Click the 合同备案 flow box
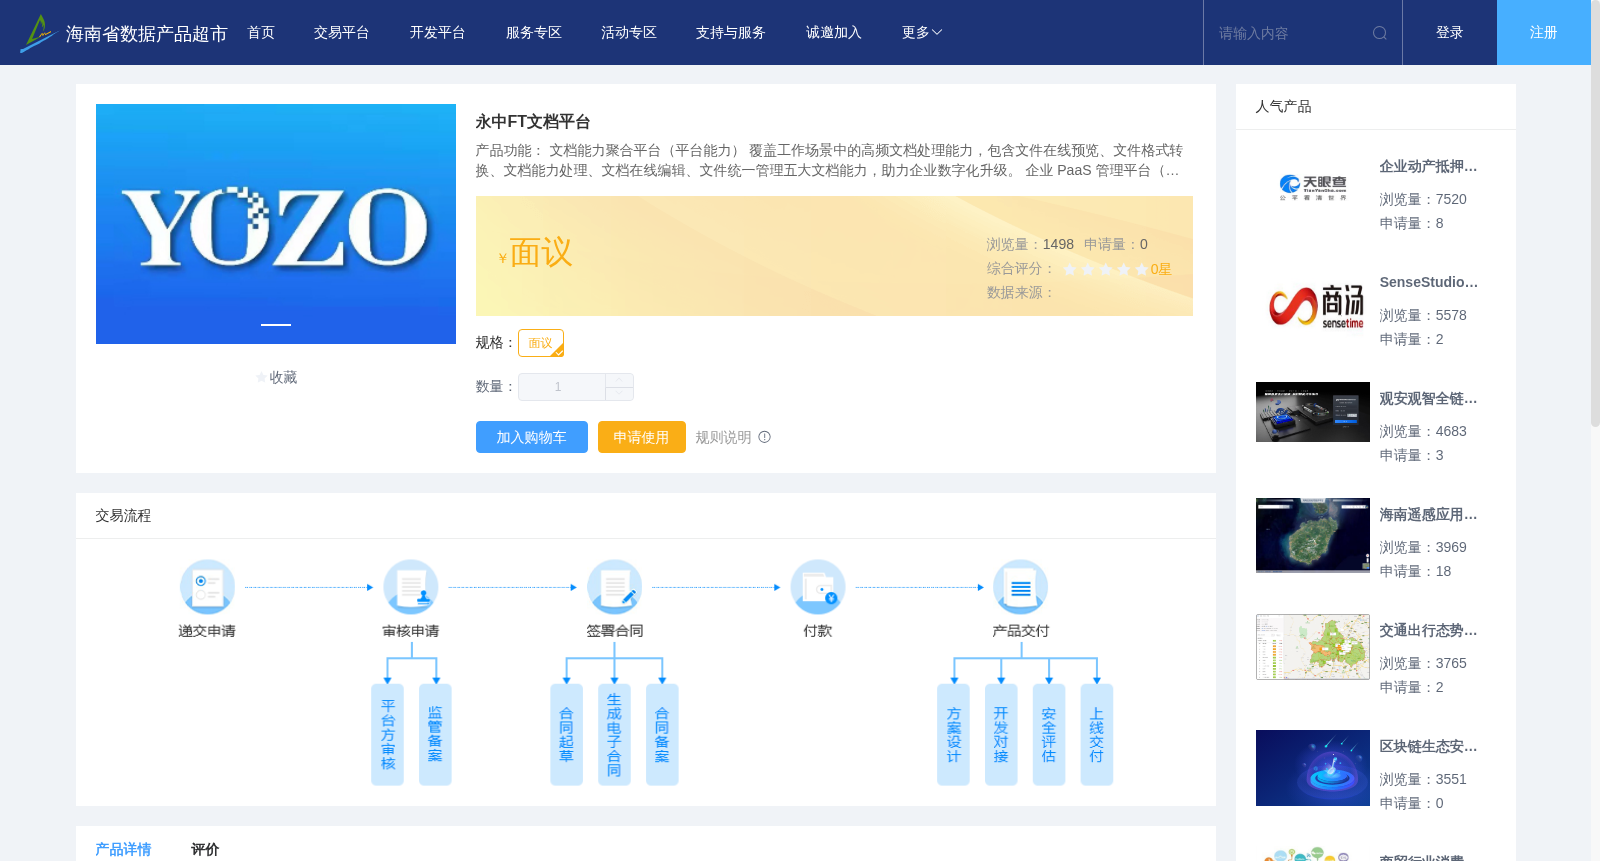Viewport: 1600px width, 861px height. pos(662,735)
